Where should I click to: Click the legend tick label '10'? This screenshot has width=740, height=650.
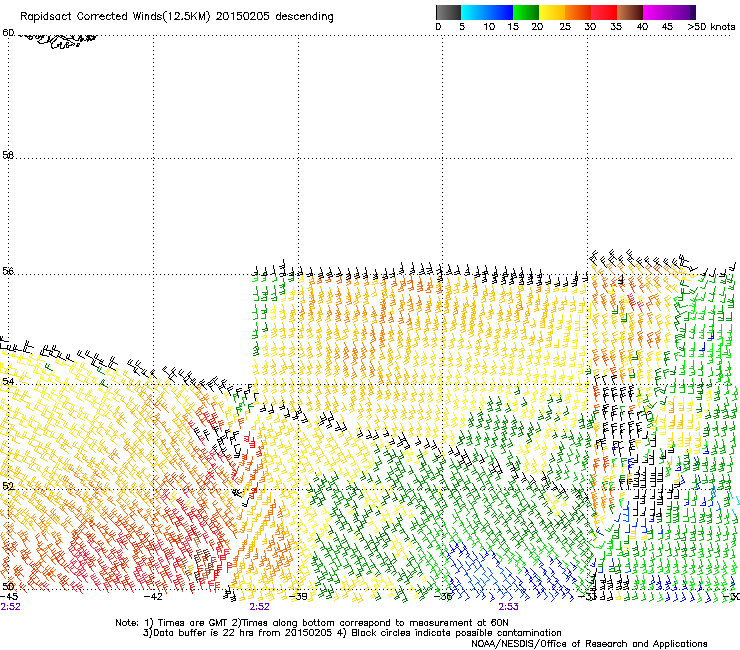pyautogui.click(x=489, y=27)
